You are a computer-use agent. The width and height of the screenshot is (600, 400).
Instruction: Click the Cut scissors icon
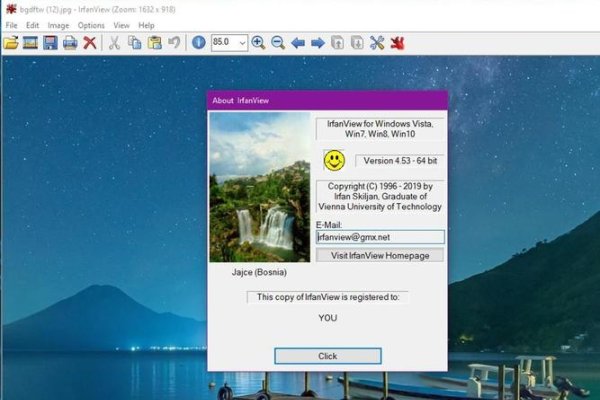tap(114, 43)
